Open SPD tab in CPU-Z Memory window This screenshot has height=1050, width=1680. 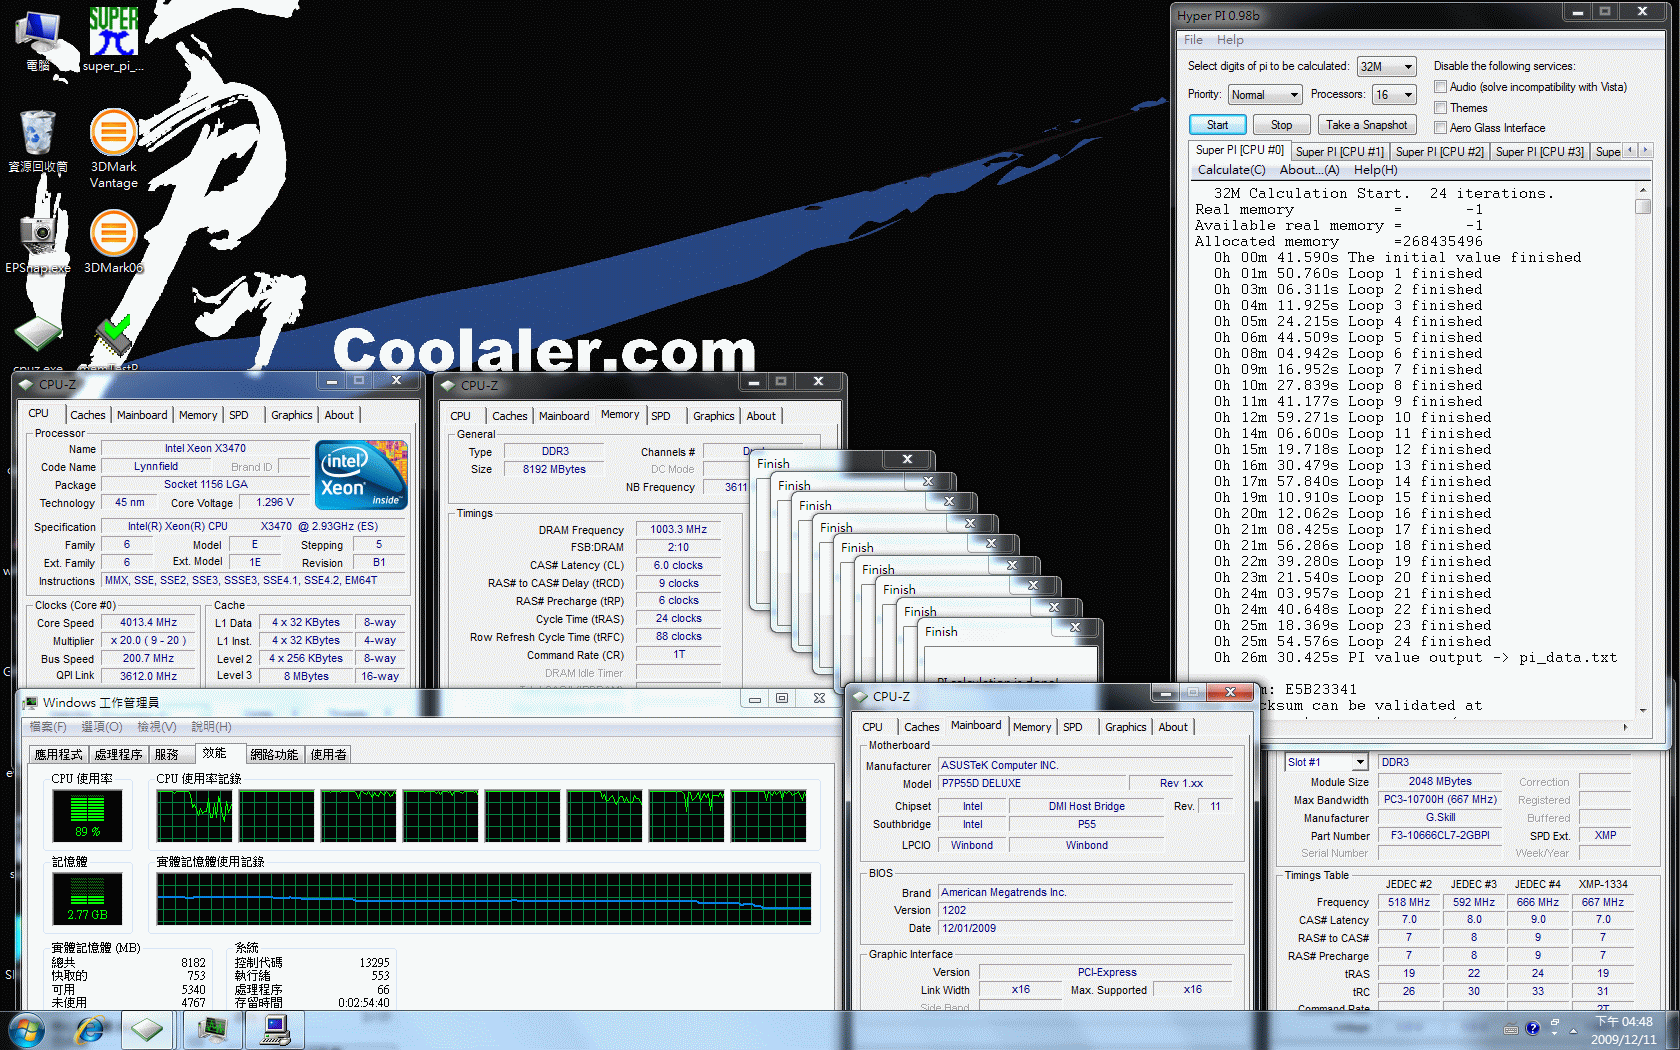click(661, 416)
